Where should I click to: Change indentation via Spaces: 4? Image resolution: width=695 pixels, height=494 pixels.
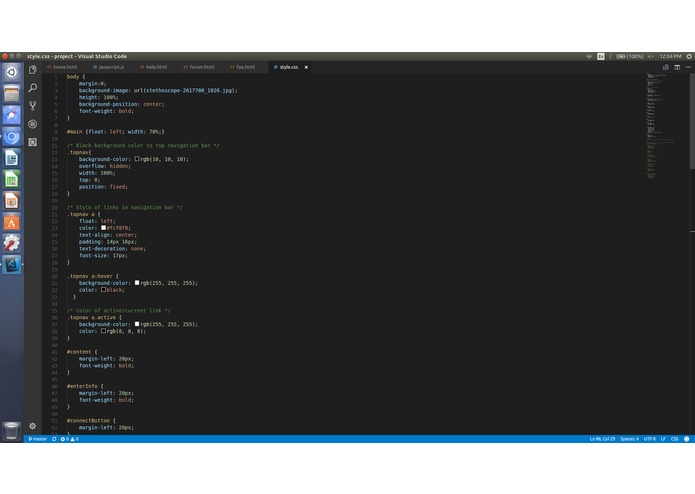pos(629,439)
